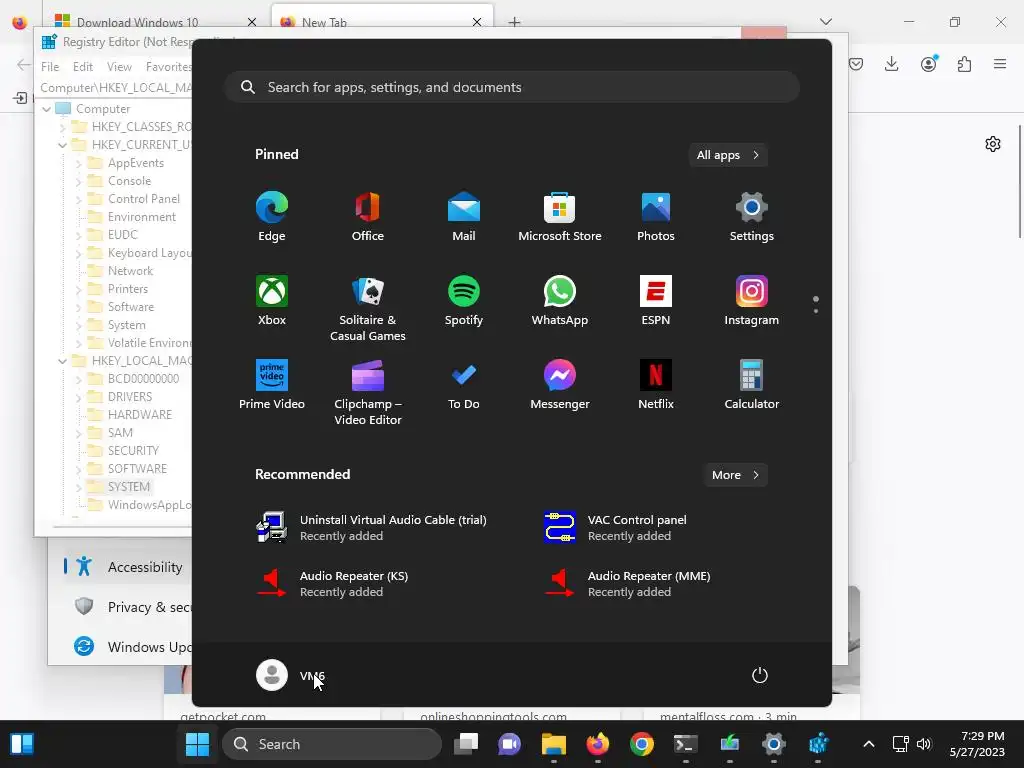Viewport: 1024px width, 768px height.
Task: Open All apps list
Action: tap(728, 155)
